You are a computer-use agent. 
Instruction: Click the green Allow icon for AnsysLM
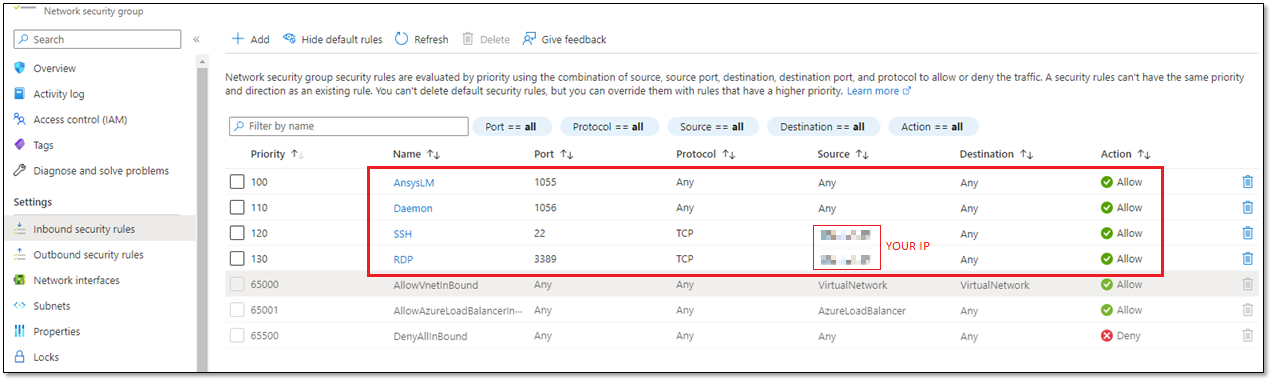point(1107,182)
